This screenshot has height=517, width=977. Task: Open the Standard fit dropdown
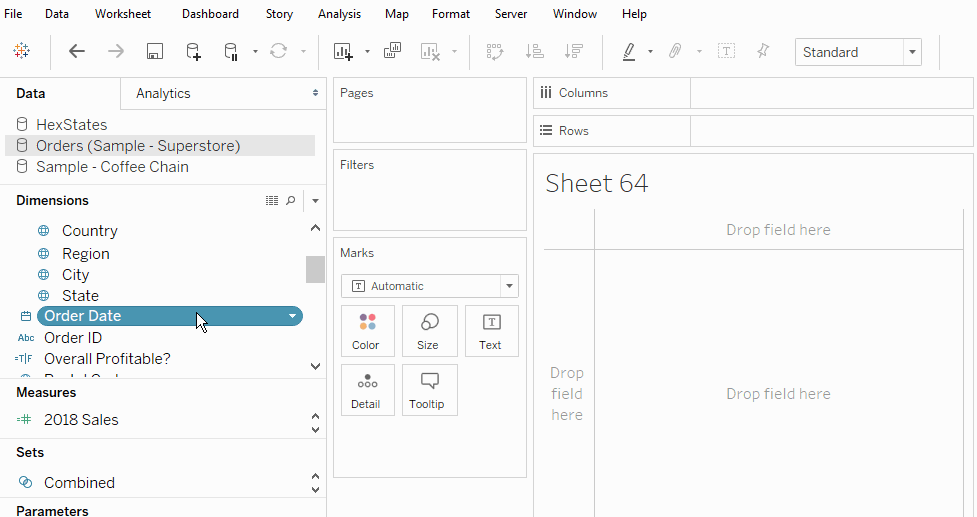[x=911, y=52]
